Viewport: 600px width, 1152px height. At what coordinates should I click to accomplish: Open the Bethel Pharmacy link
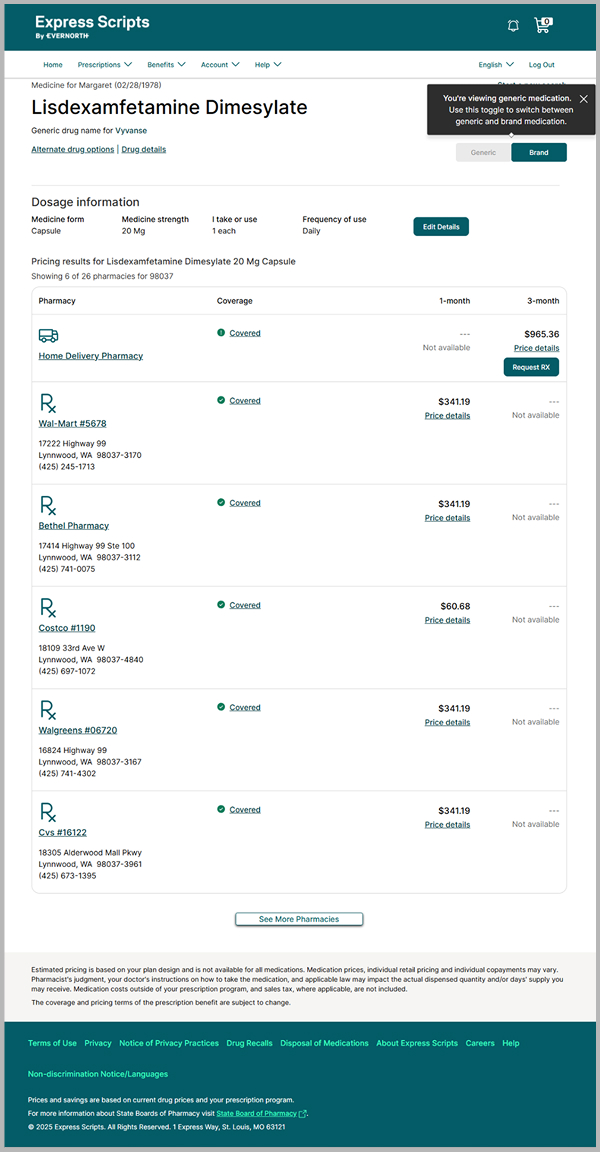[x=73, y=525]
